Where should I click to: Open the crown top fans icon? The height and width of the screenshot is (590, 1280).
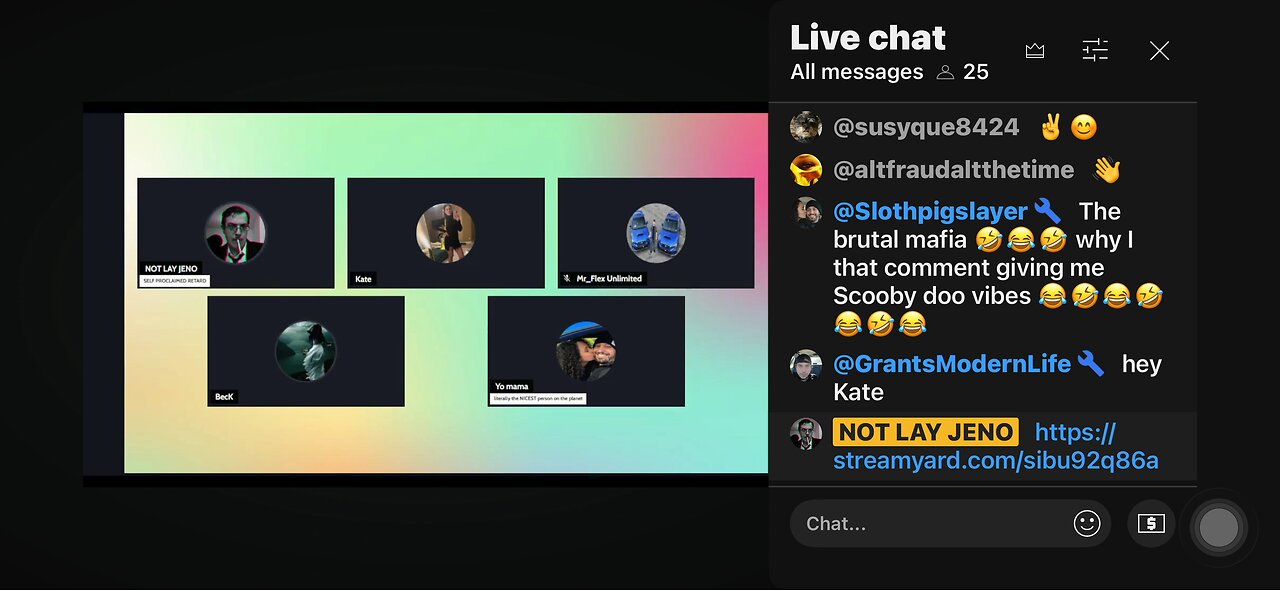[1035, 51]
